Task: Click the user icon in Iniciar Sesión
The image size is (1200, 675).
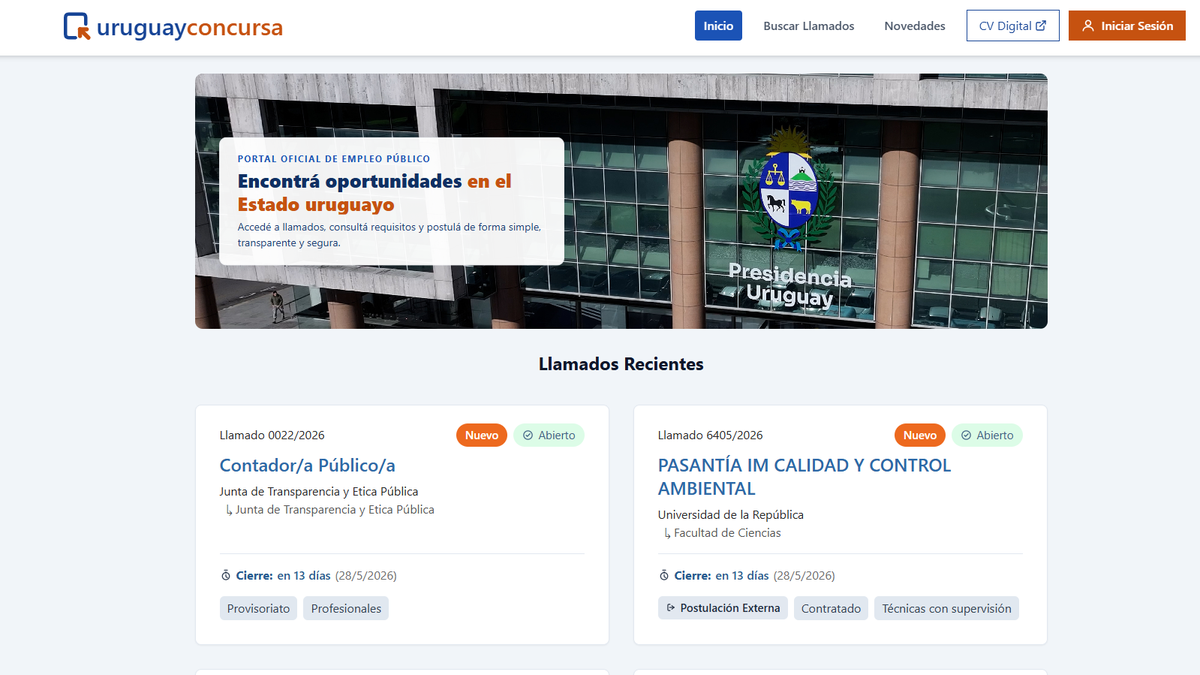Action: tap(1088, 26)
